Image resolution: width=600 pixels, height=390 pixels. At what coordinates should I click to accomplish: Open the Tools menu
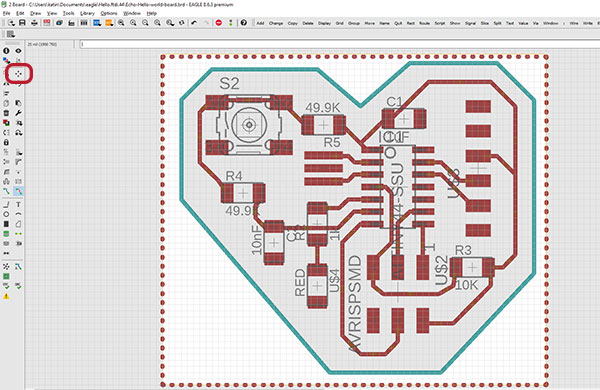tap(68, 13)
